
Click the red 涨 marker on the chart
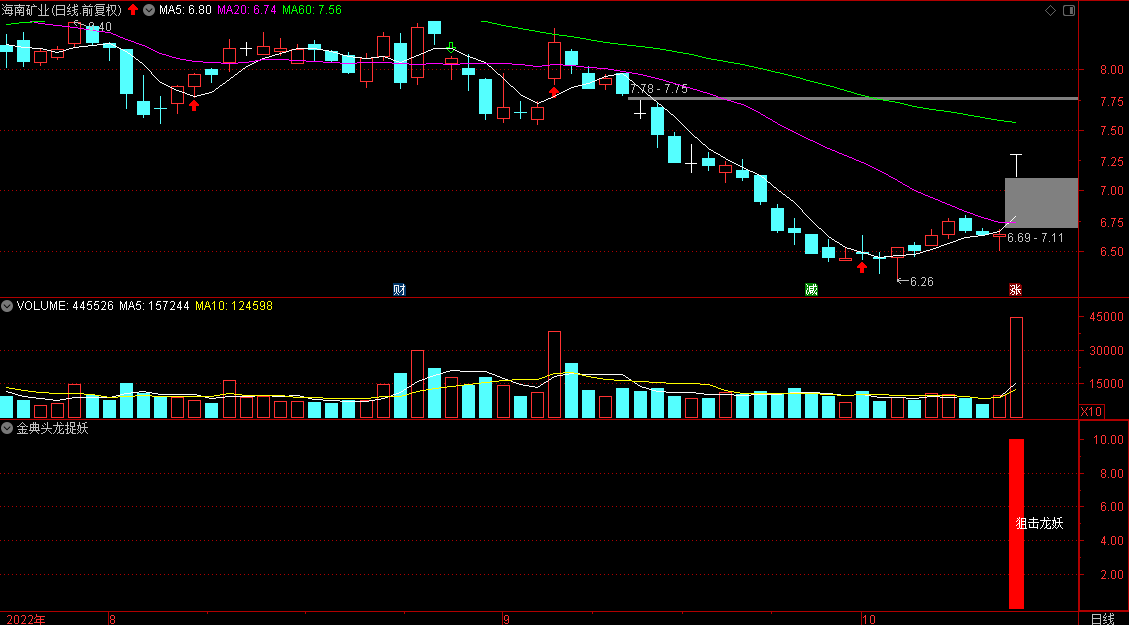pos(1015,289)
